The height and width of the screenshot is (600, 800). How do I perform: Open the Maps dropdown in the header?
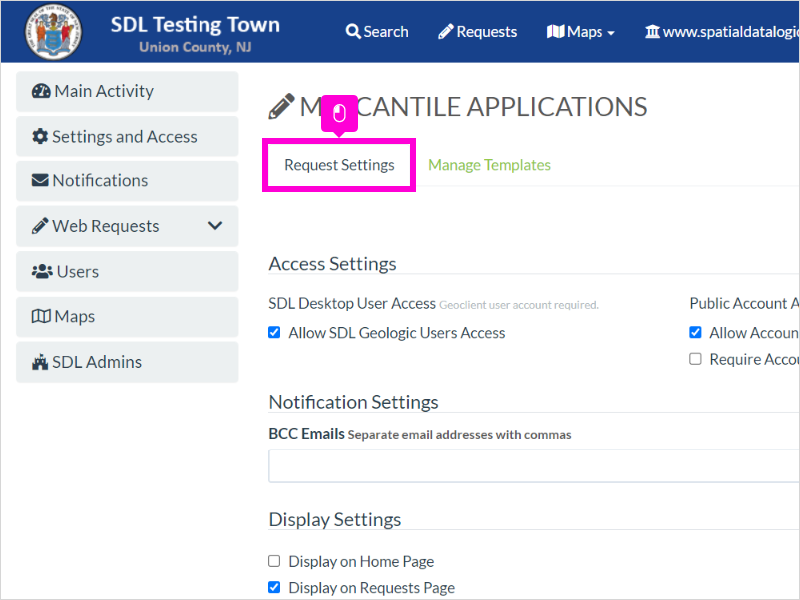pyautogui.click(x=581, y=32)
